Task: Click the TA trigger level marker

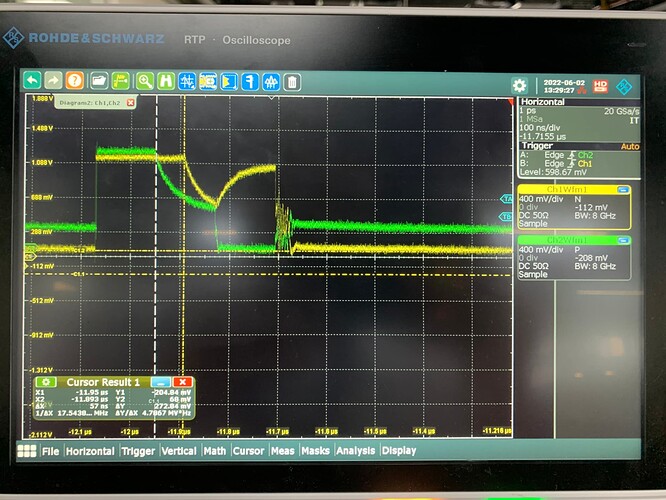Action: click(x=506, y=199)
